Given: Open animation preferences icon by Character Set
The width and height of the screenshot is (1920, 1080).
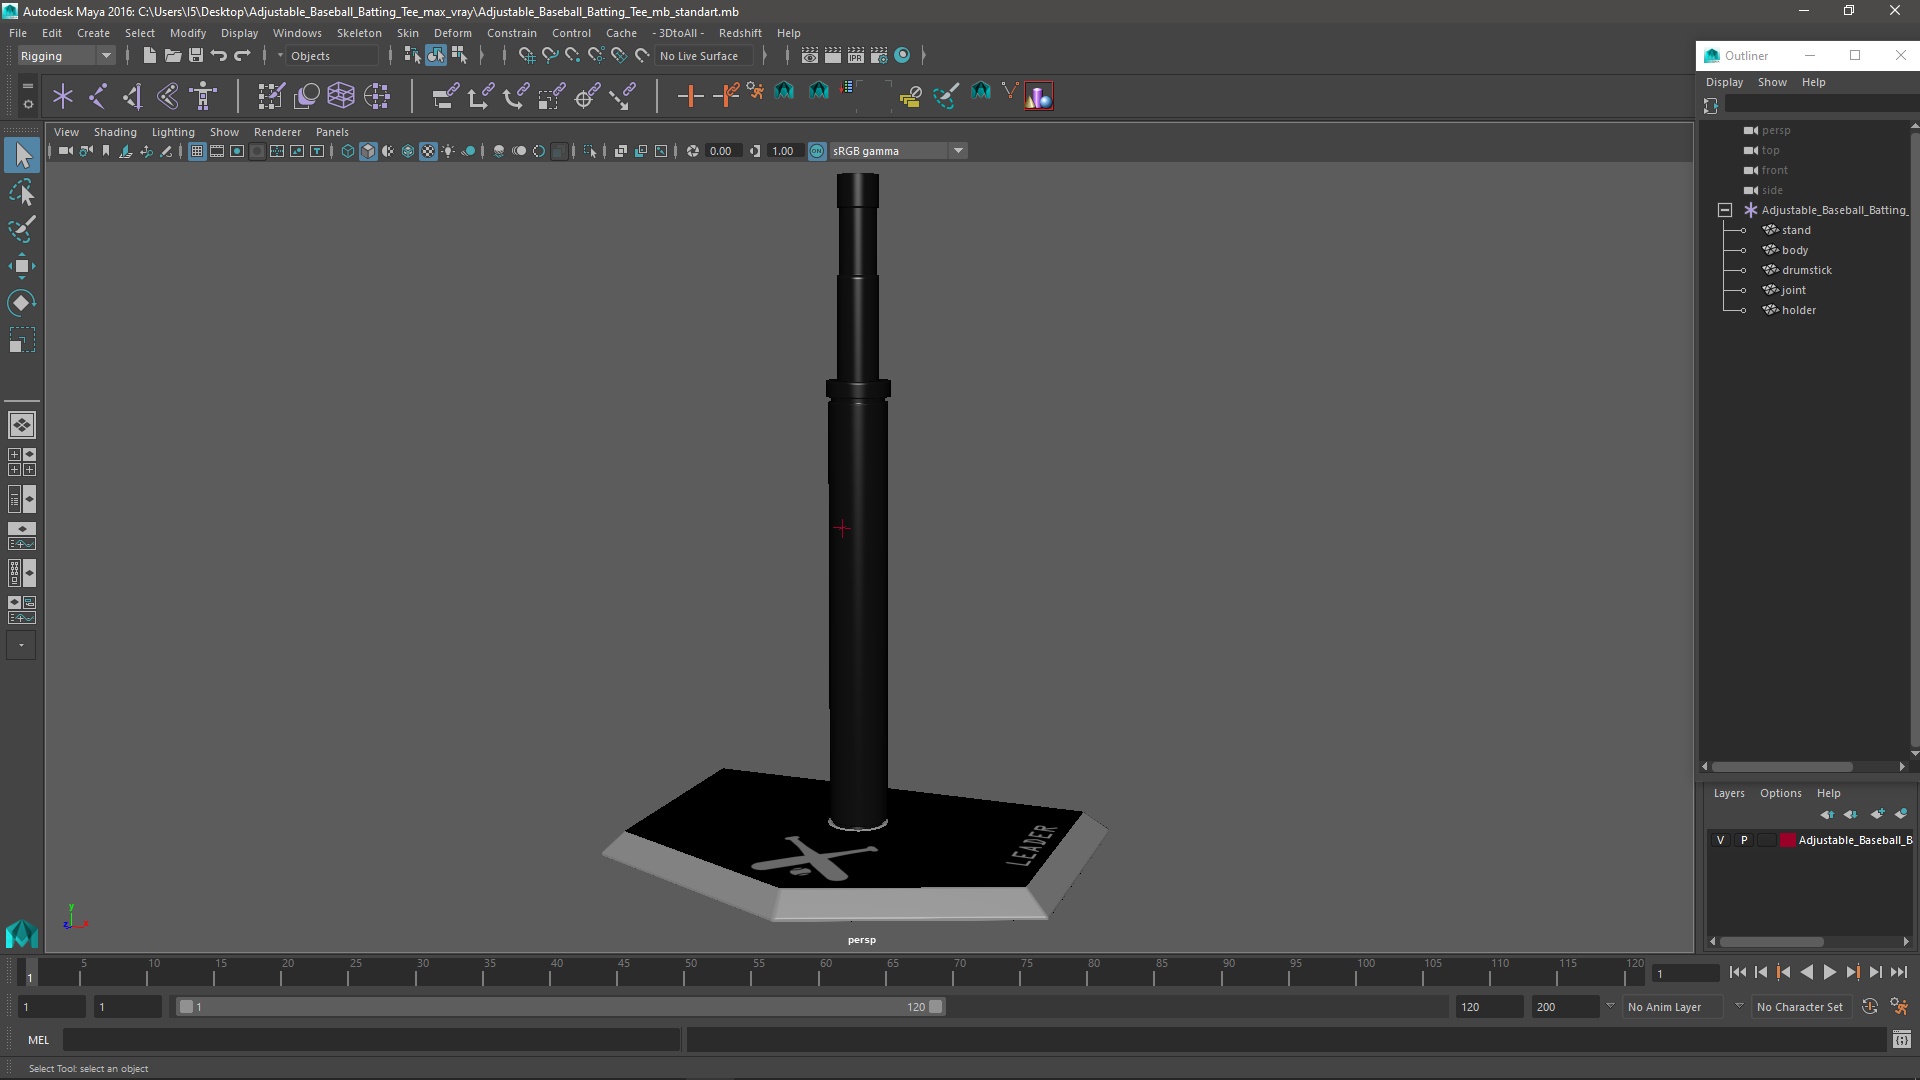Looking at the screenshot, I should (x=1899, y=1007).
